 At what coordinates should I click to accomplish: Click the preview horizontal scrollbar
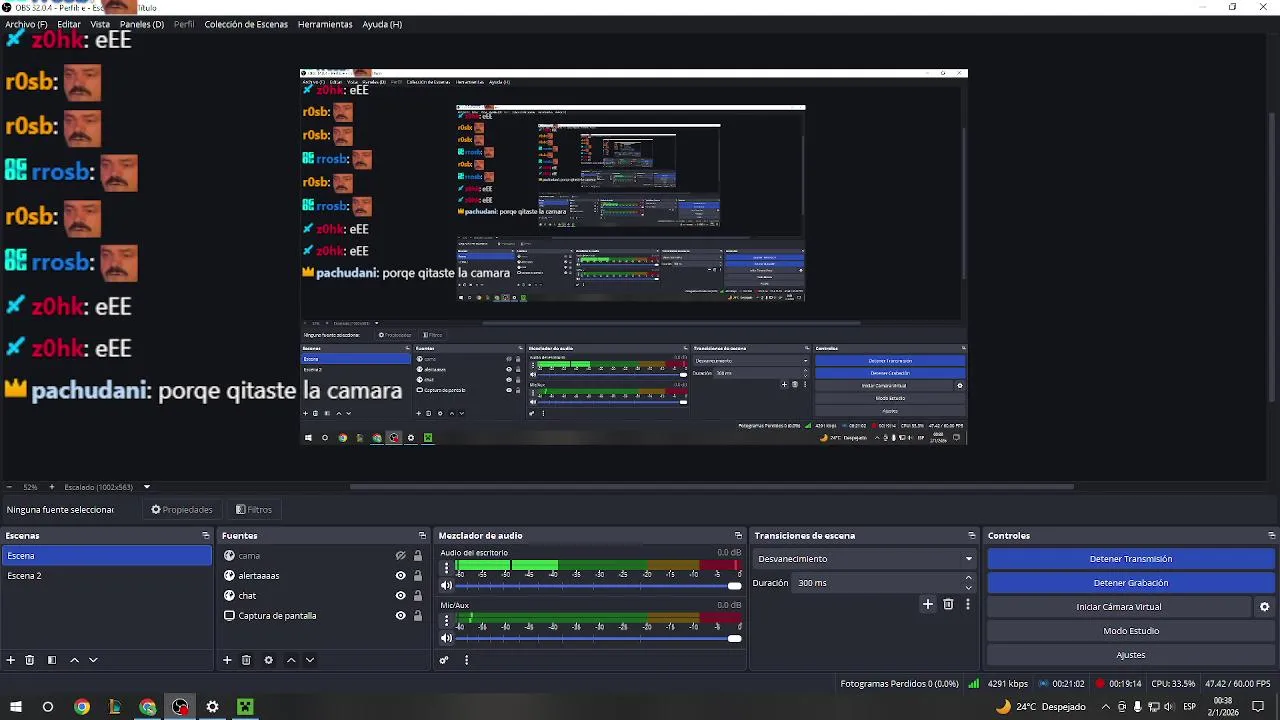711,487
